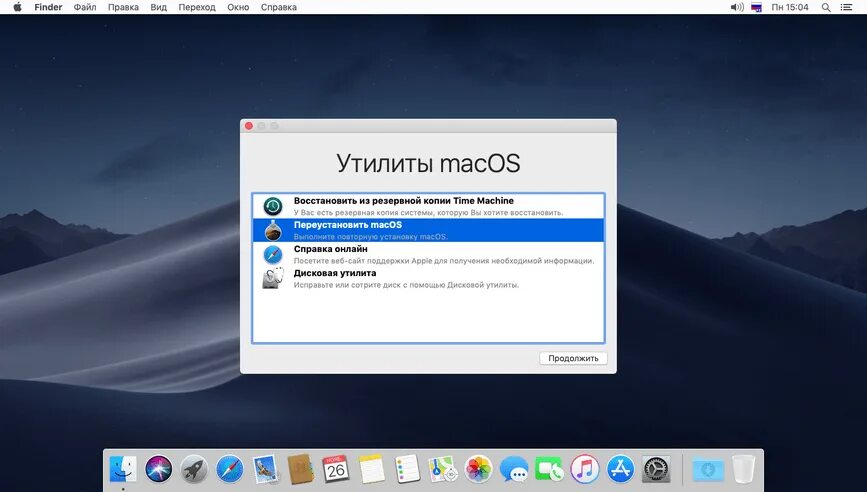The width and height of the screenshot is (867, 492).
Task: Click the Russian flag input source icon
Action: [x=756, y=7]
